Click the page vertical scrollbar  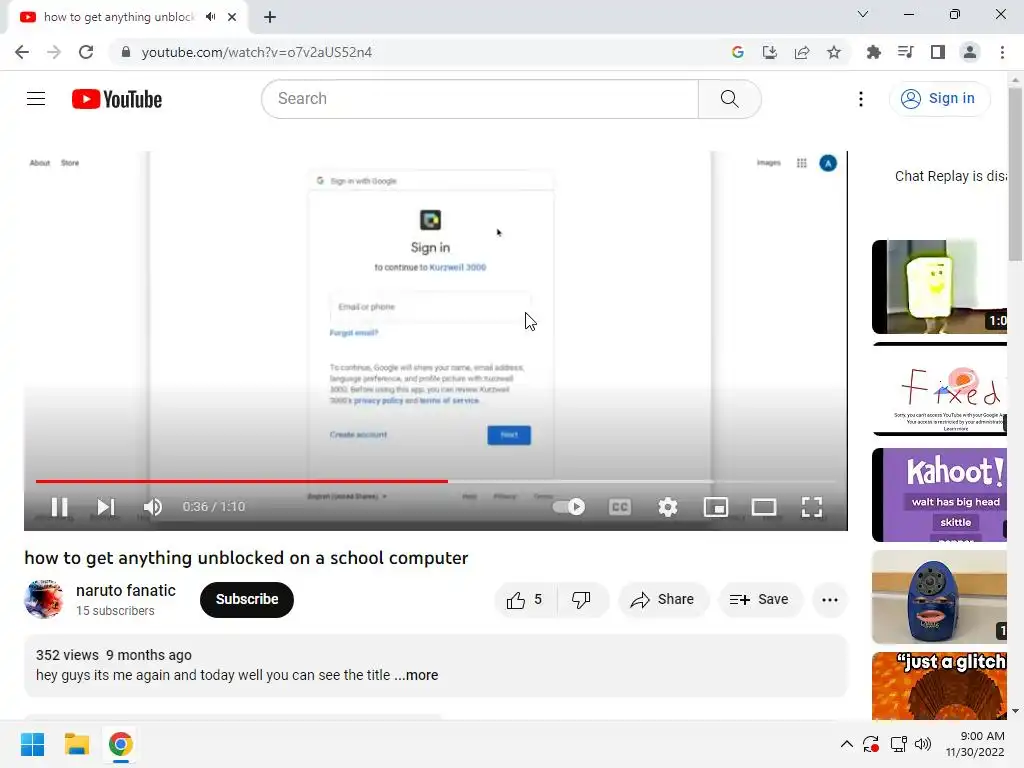[1015, 173]
